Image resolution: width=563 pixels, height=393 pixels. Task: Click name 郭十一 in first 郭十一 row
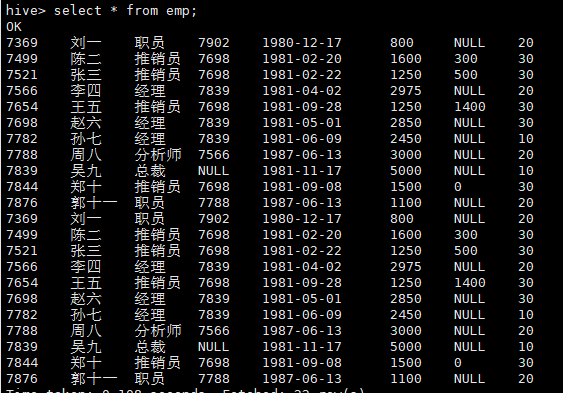click(94, 203)
